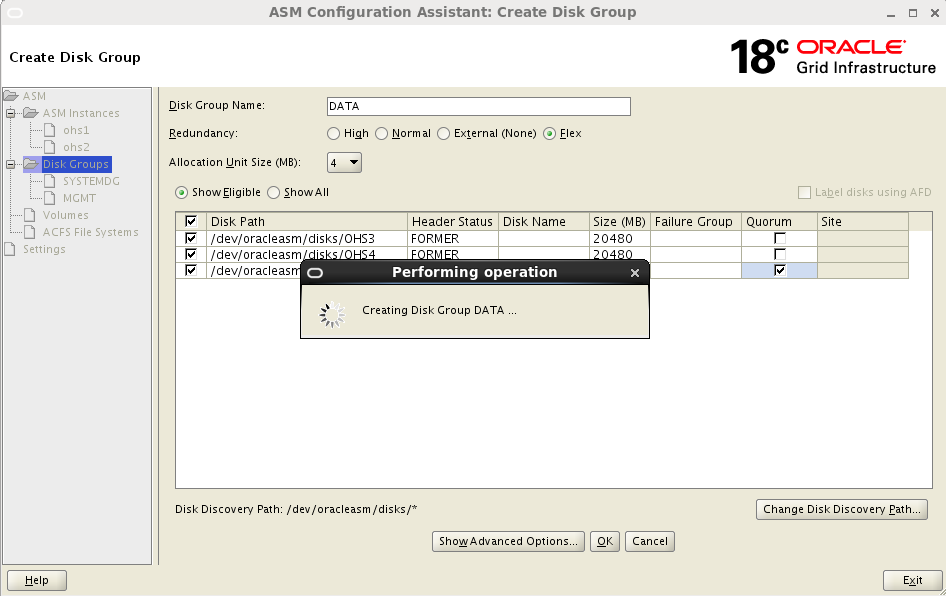This screenshot has height=596, width=946.
Task: Enable Quorum for the OHS4 disk
Action: (779, 254)
